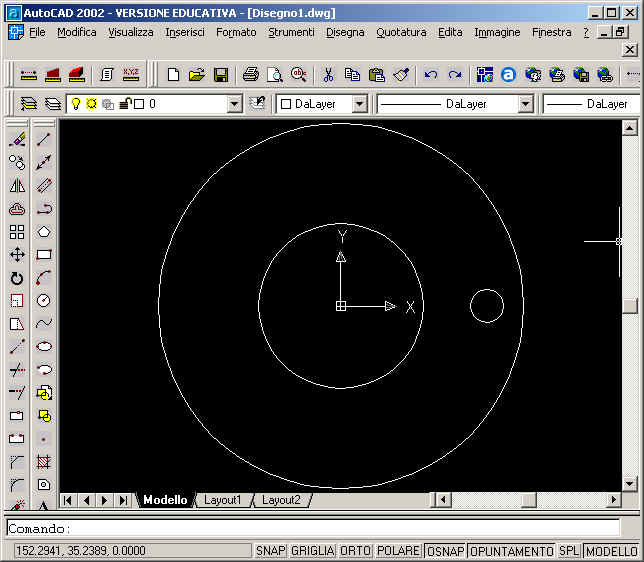Viewport: 644px width, 562px height.
Task: Click the GRIGLIA status button
Action: coord(312,551)
